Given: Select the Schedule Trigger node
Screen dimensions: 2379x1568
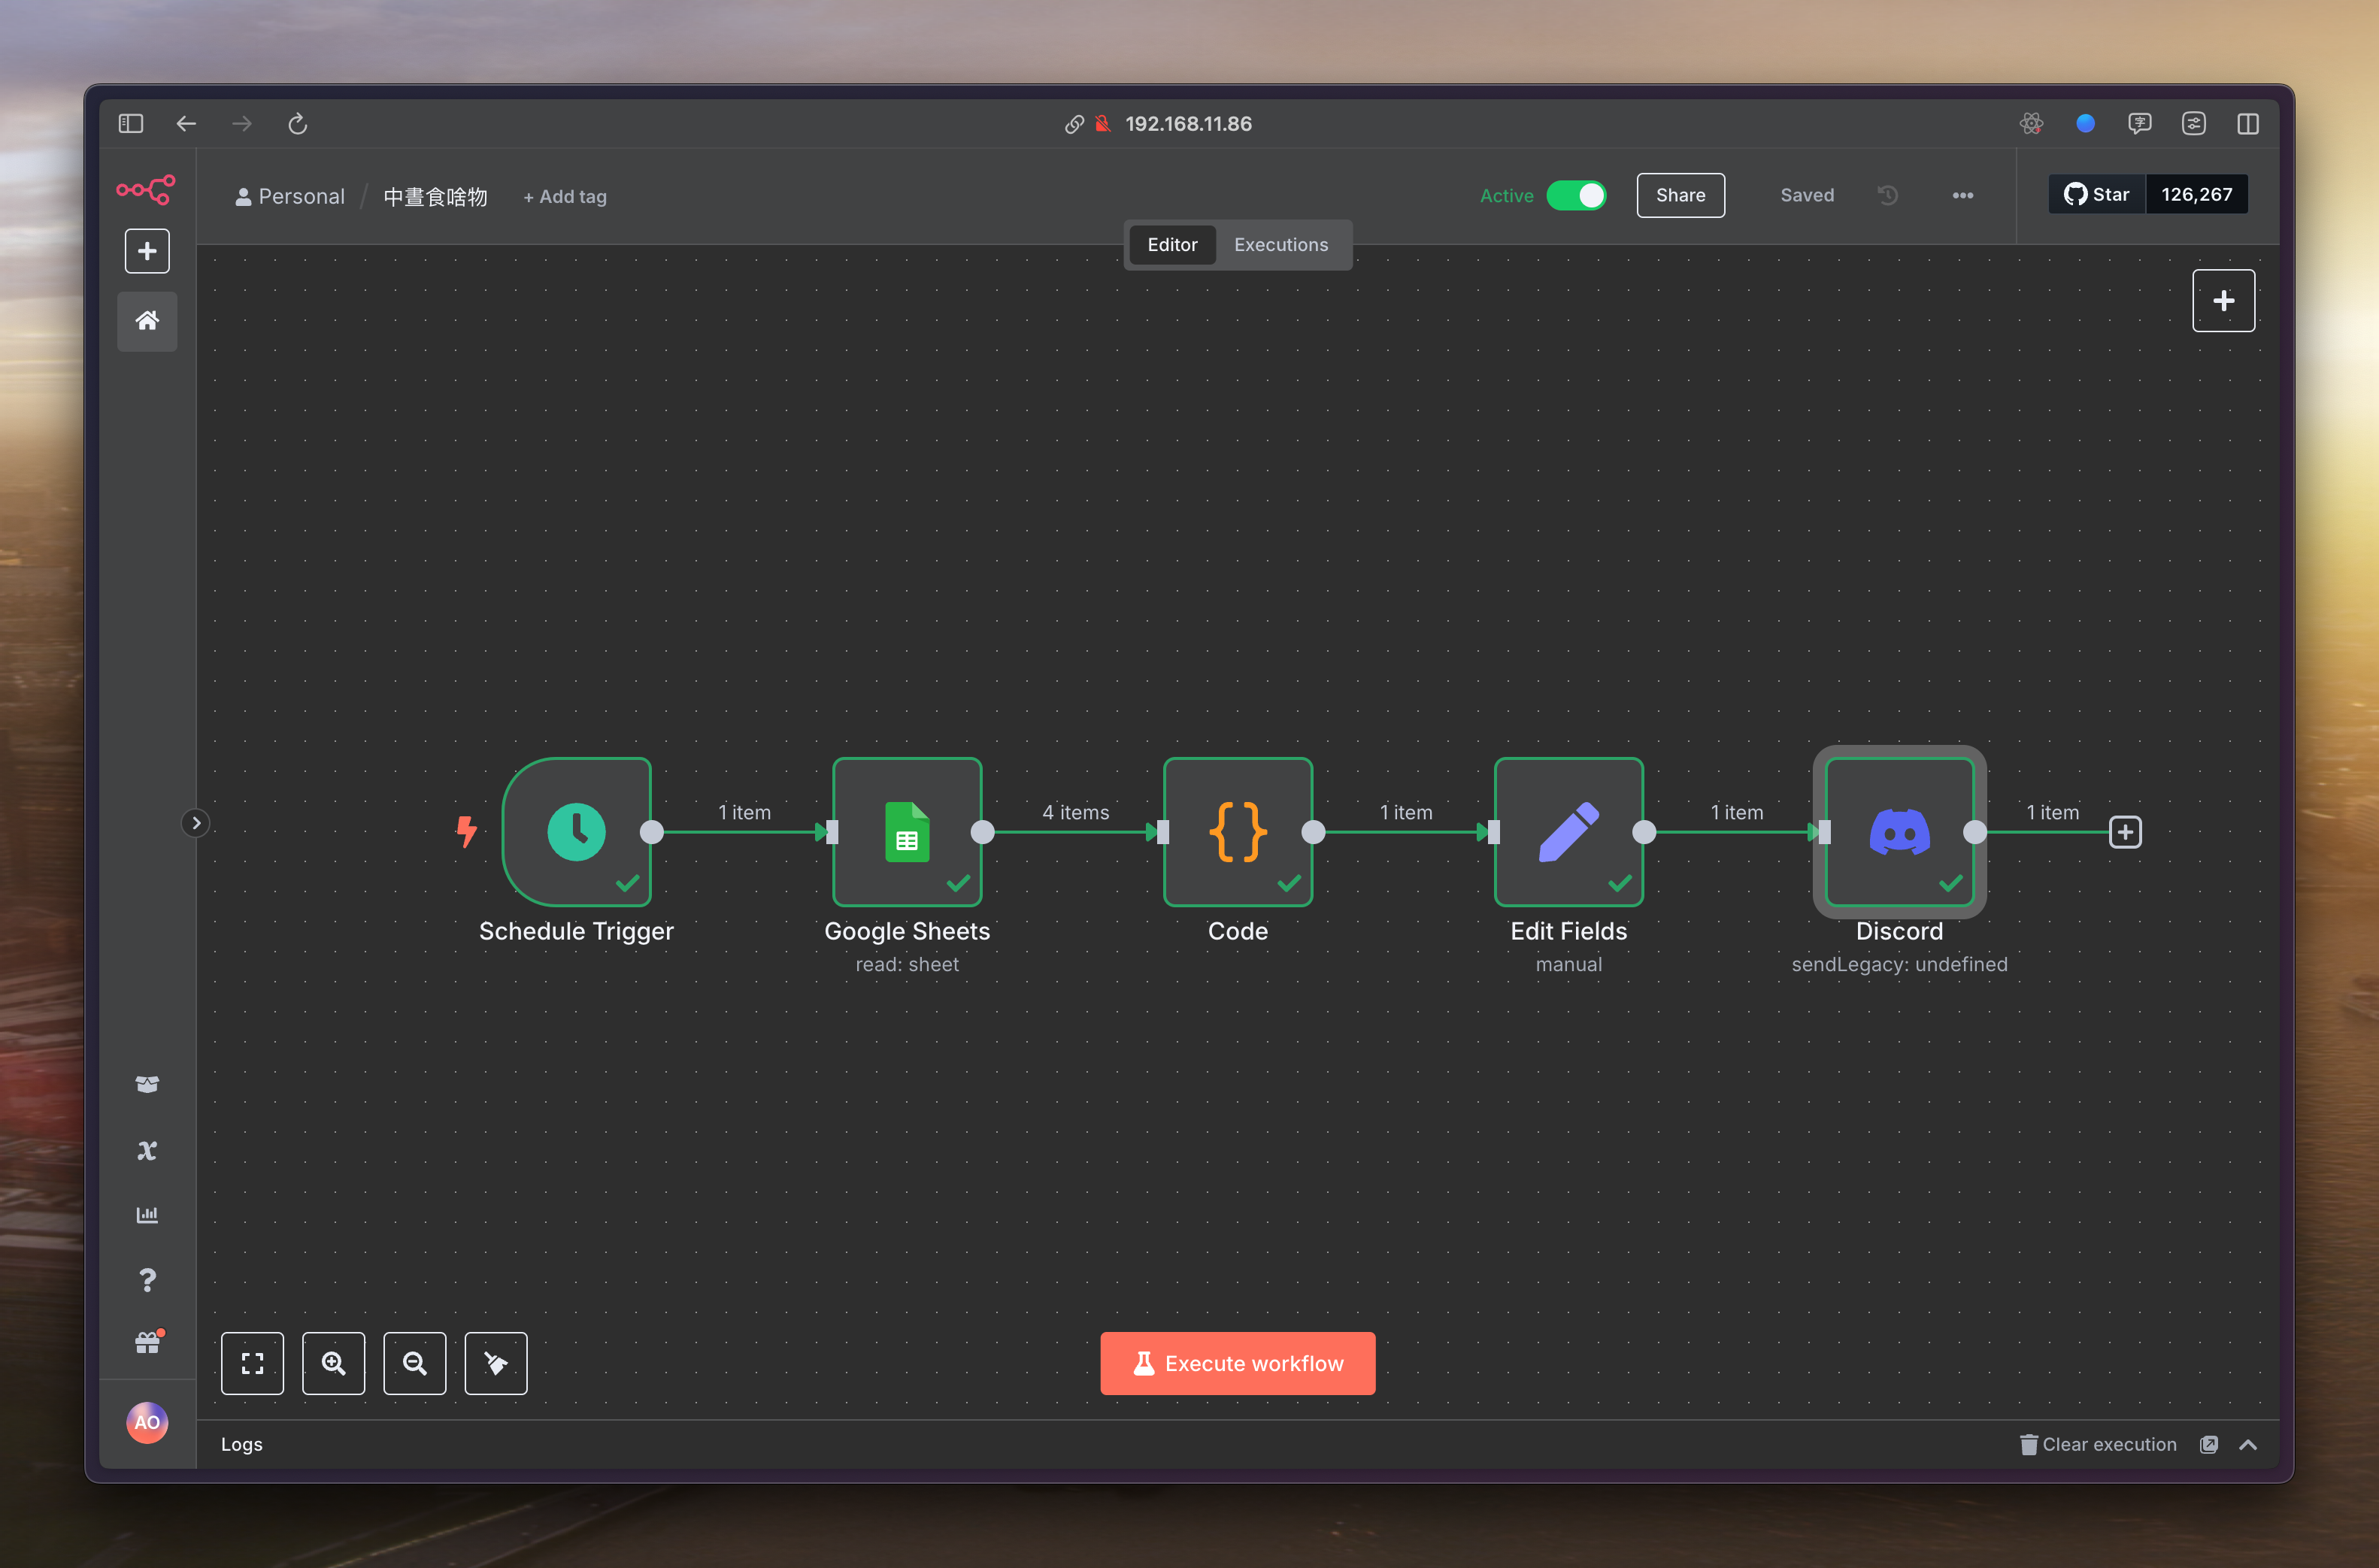Looking at the screenshot, I should click(577, 832).
